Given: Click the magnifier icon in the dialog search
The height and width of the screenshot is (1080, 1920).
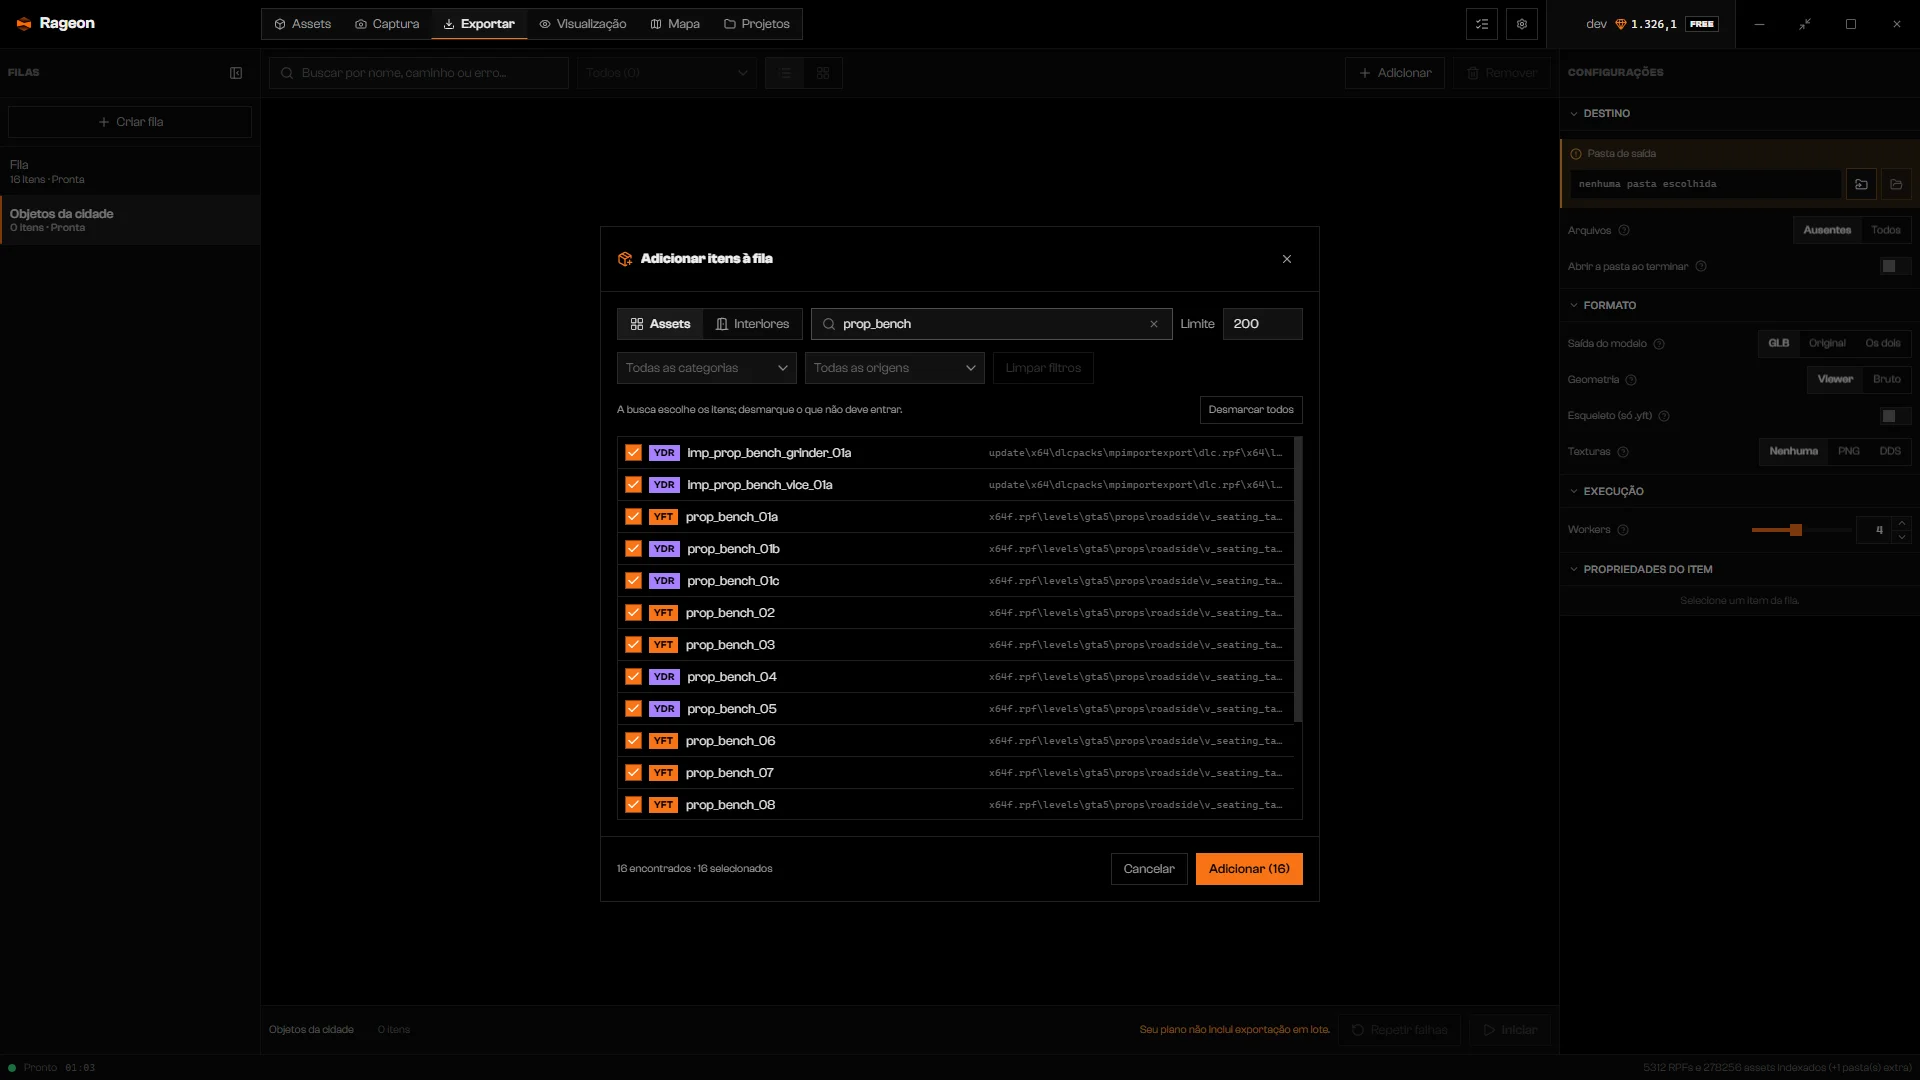Looking at the screenshot, I should (x=829, y=324).
